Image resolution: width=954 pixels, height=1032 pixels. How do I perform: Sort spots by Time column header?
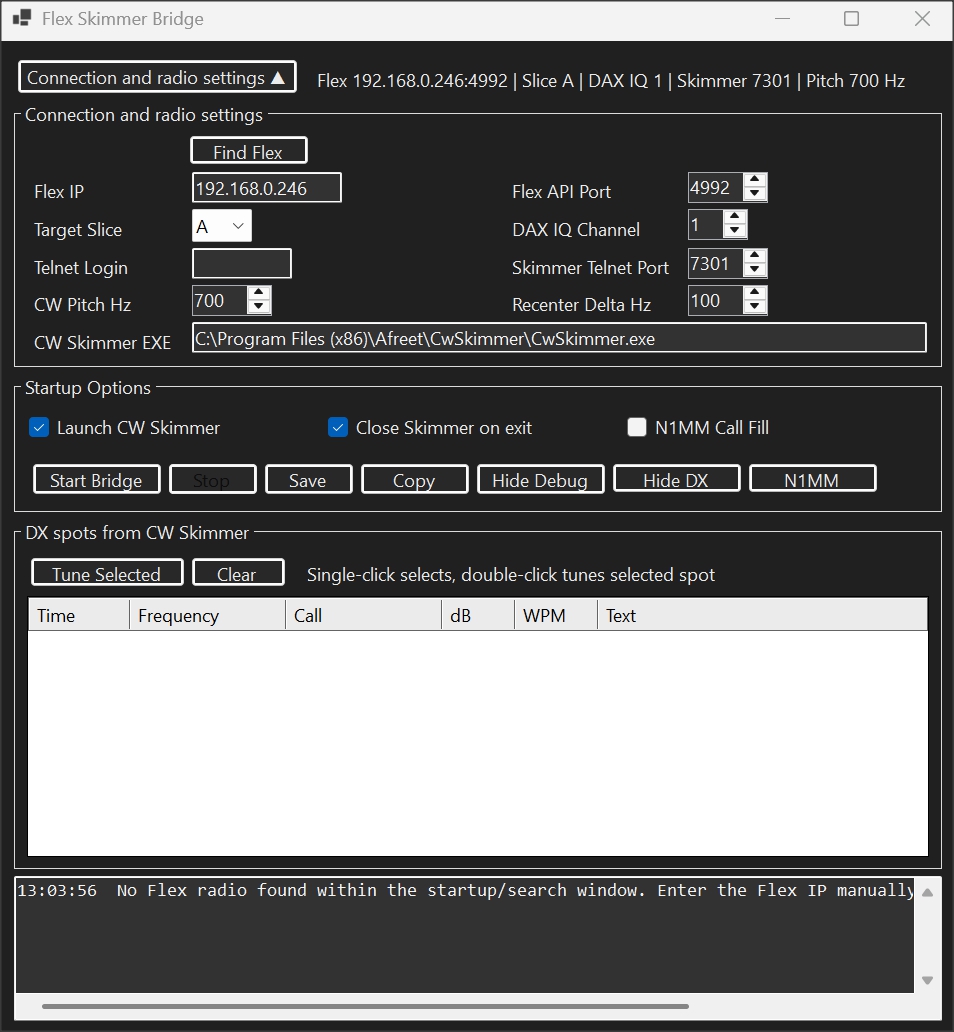tap(79, 615)
